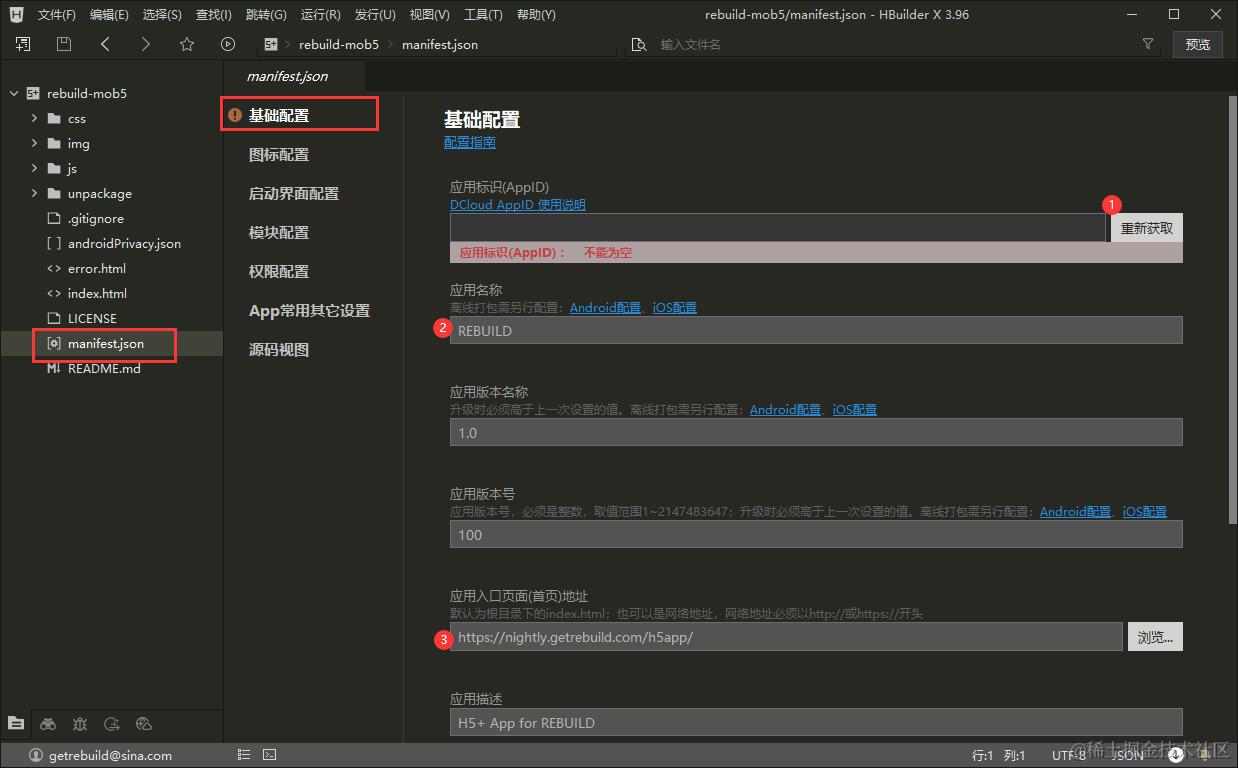Viewport: 1238px width, 768px height.
Task: Open index.html in the project tree
Action: coord(97,293)
